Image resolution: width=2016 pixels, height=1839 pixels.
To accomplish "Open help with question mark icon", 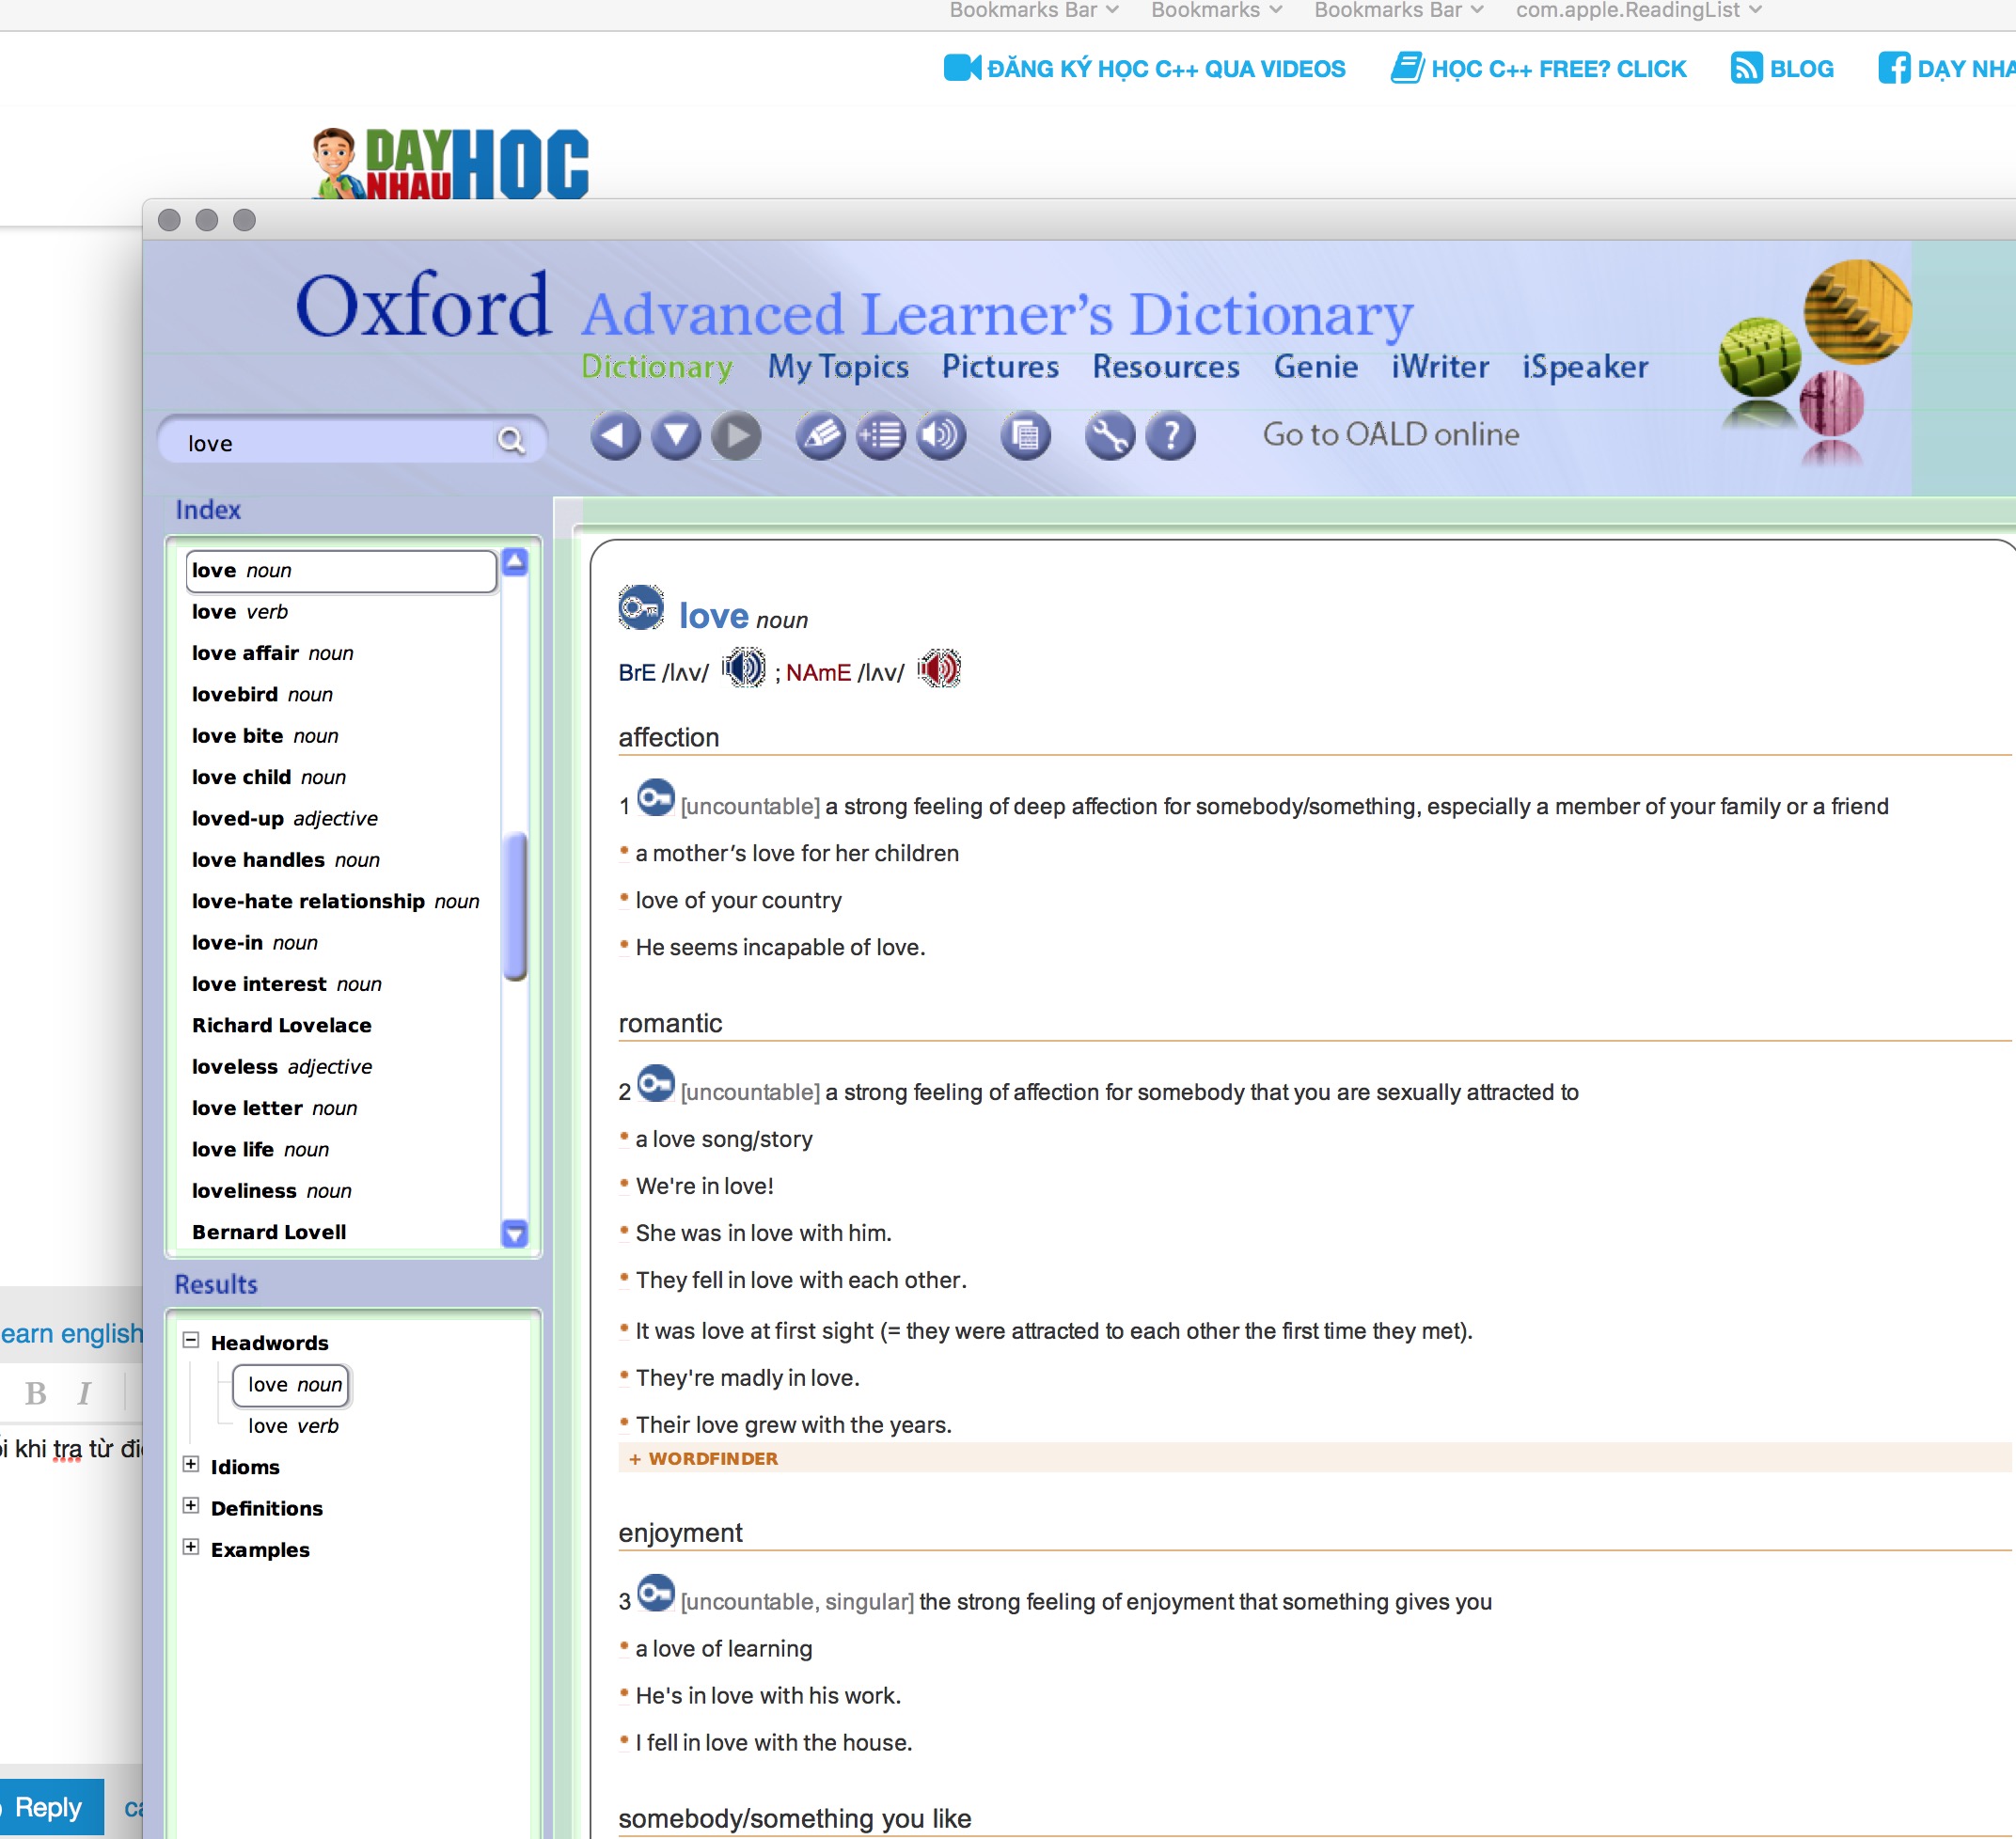I will click(x=1171, y=436).
